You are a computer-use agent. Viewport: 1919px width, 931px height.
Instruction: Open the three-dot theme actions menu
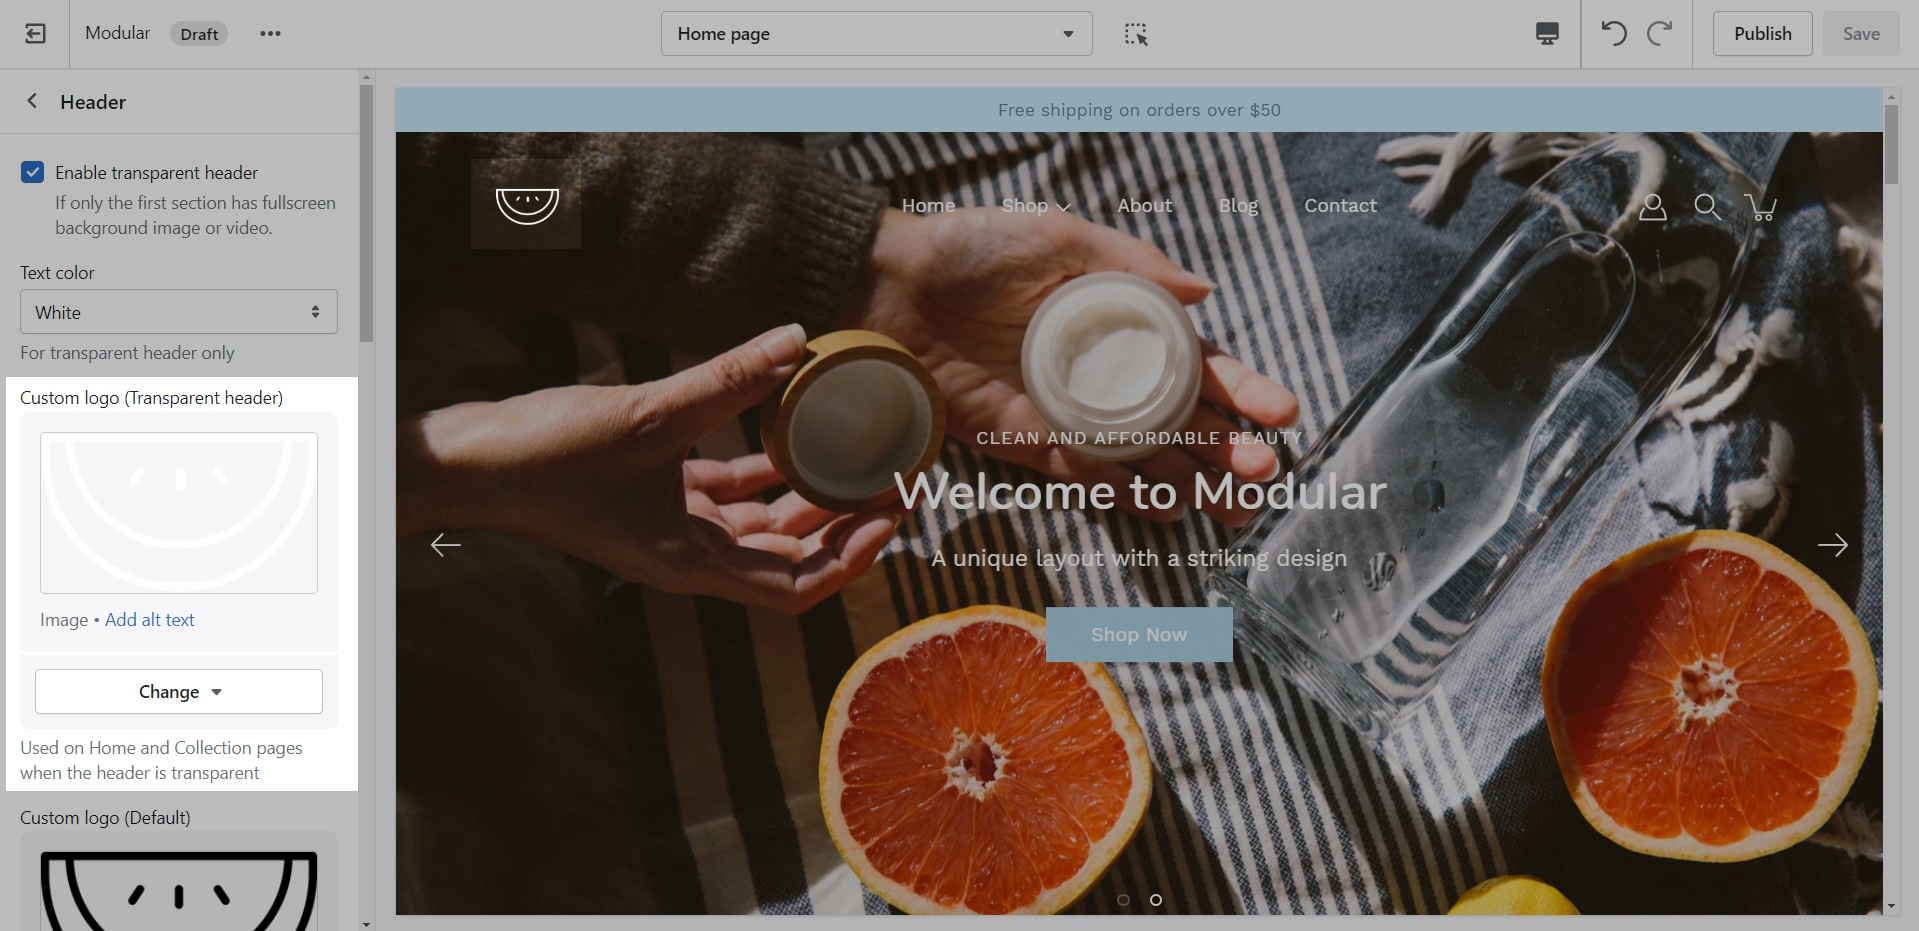[x=270, y=34]
